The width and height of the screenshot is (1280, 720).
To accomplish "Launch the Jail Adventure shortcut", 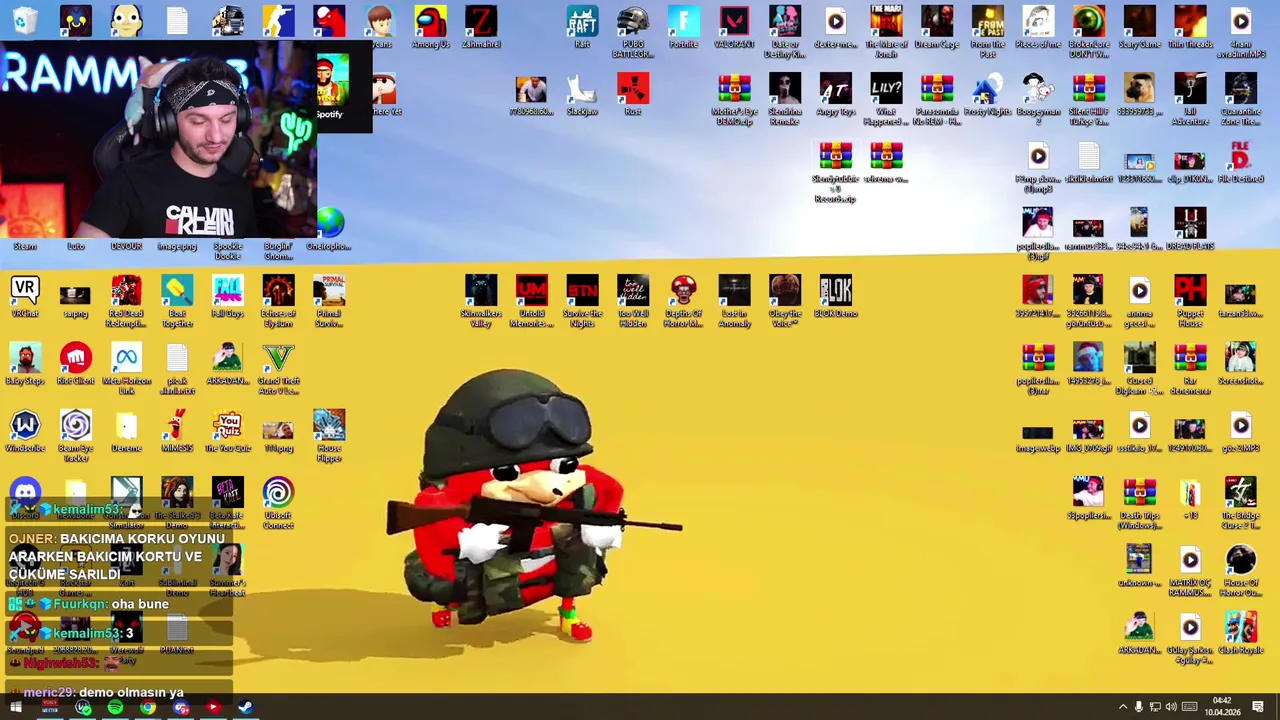I will (x=1190, y=99).
